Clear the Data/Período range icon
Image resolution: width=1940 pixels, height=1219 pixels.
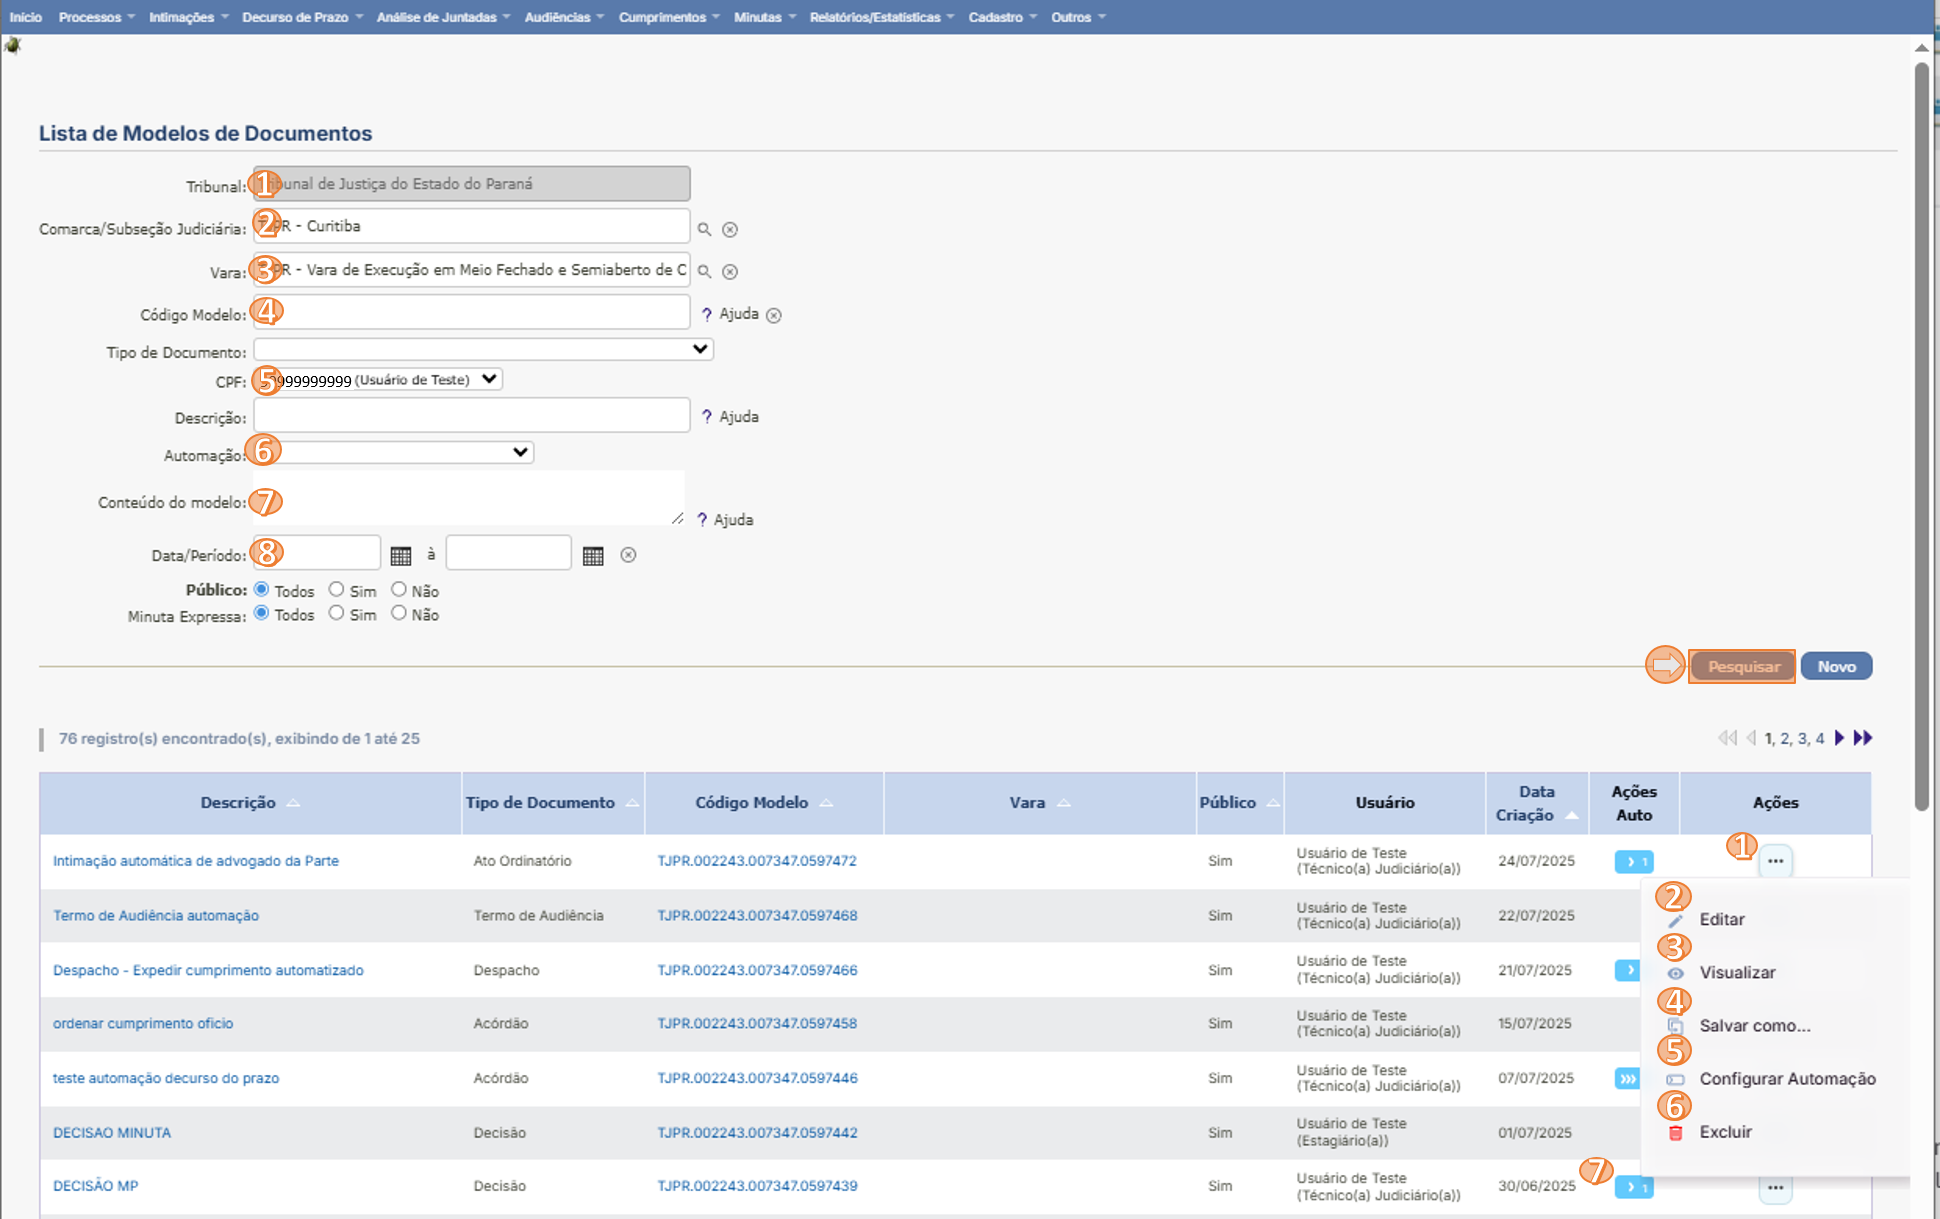(628, 555)
